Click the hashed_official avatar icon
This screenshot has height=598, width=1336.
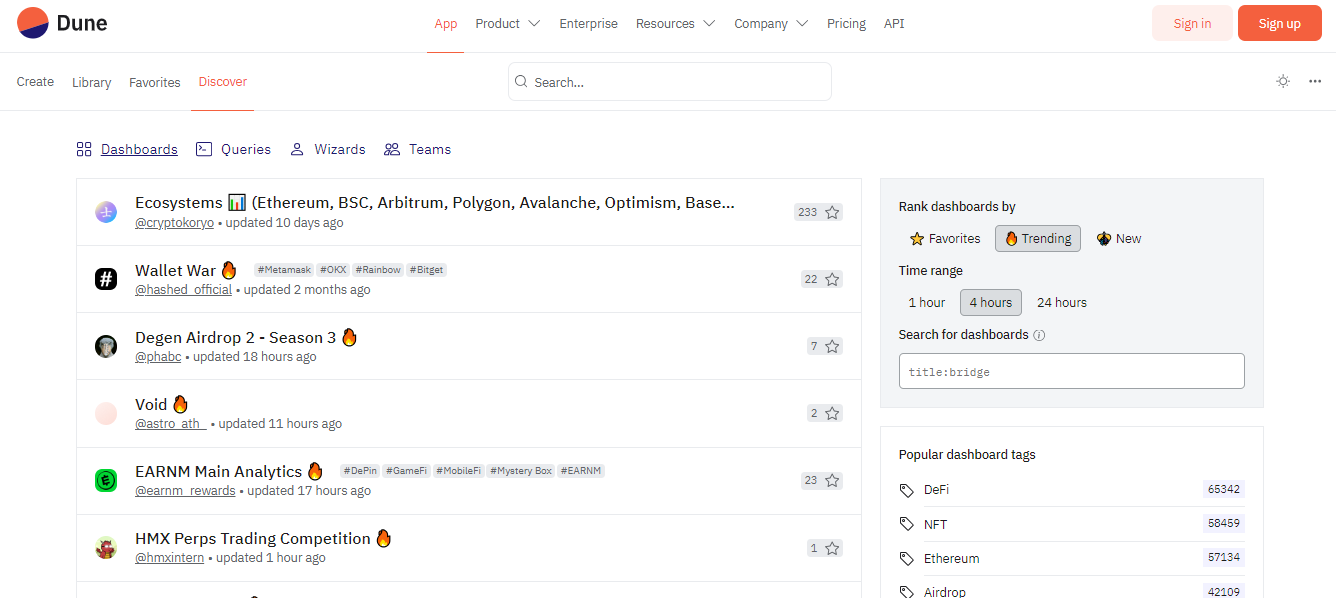(x=106, y=279)
